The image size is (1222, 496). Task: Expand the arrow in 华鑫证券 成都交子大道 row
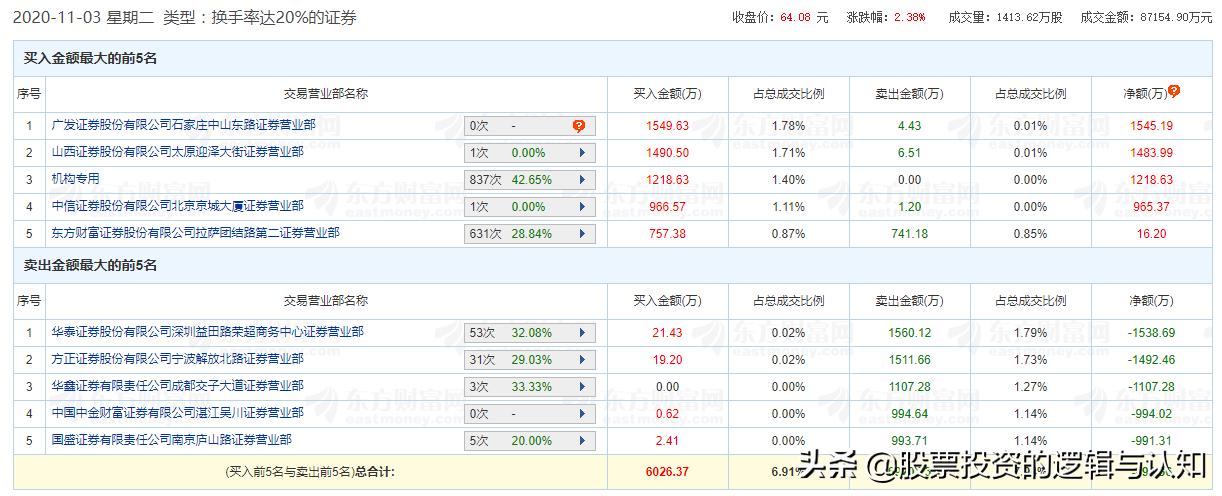(582, 387)
